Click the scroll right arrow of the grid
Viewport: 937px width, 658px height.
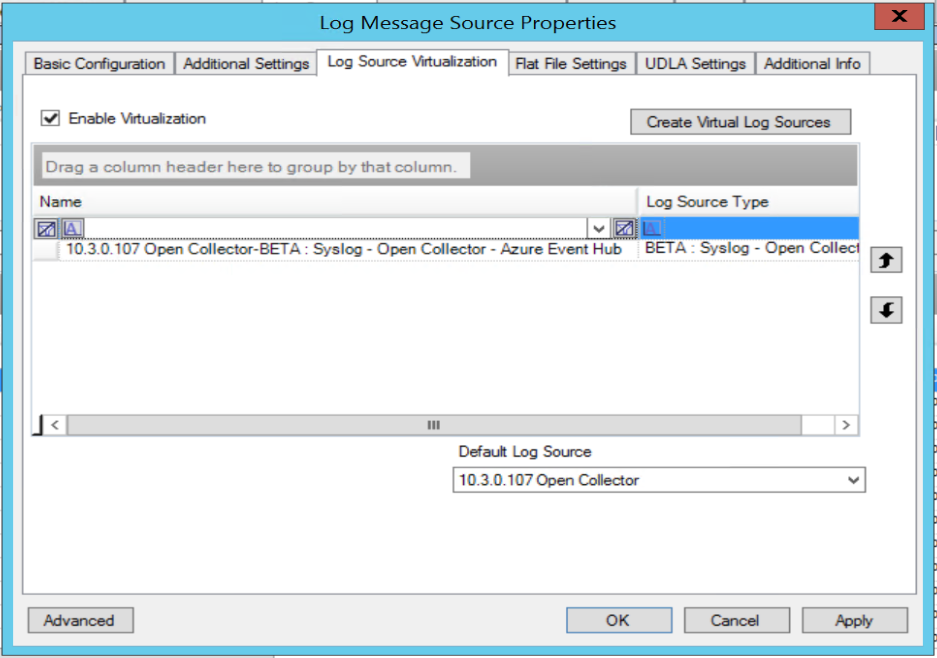click(x=847, y=425)
